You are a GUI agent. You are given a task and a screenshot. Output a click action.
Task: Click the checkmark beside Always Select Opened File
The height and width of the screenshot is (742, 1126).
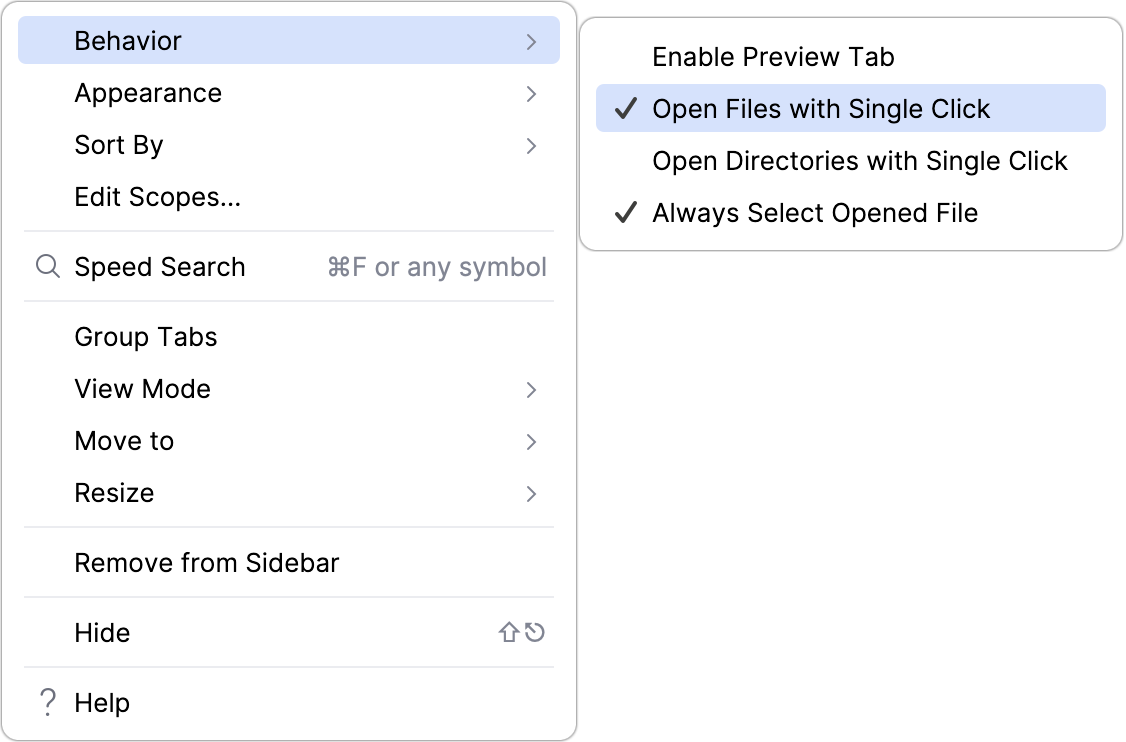point(624,212)
